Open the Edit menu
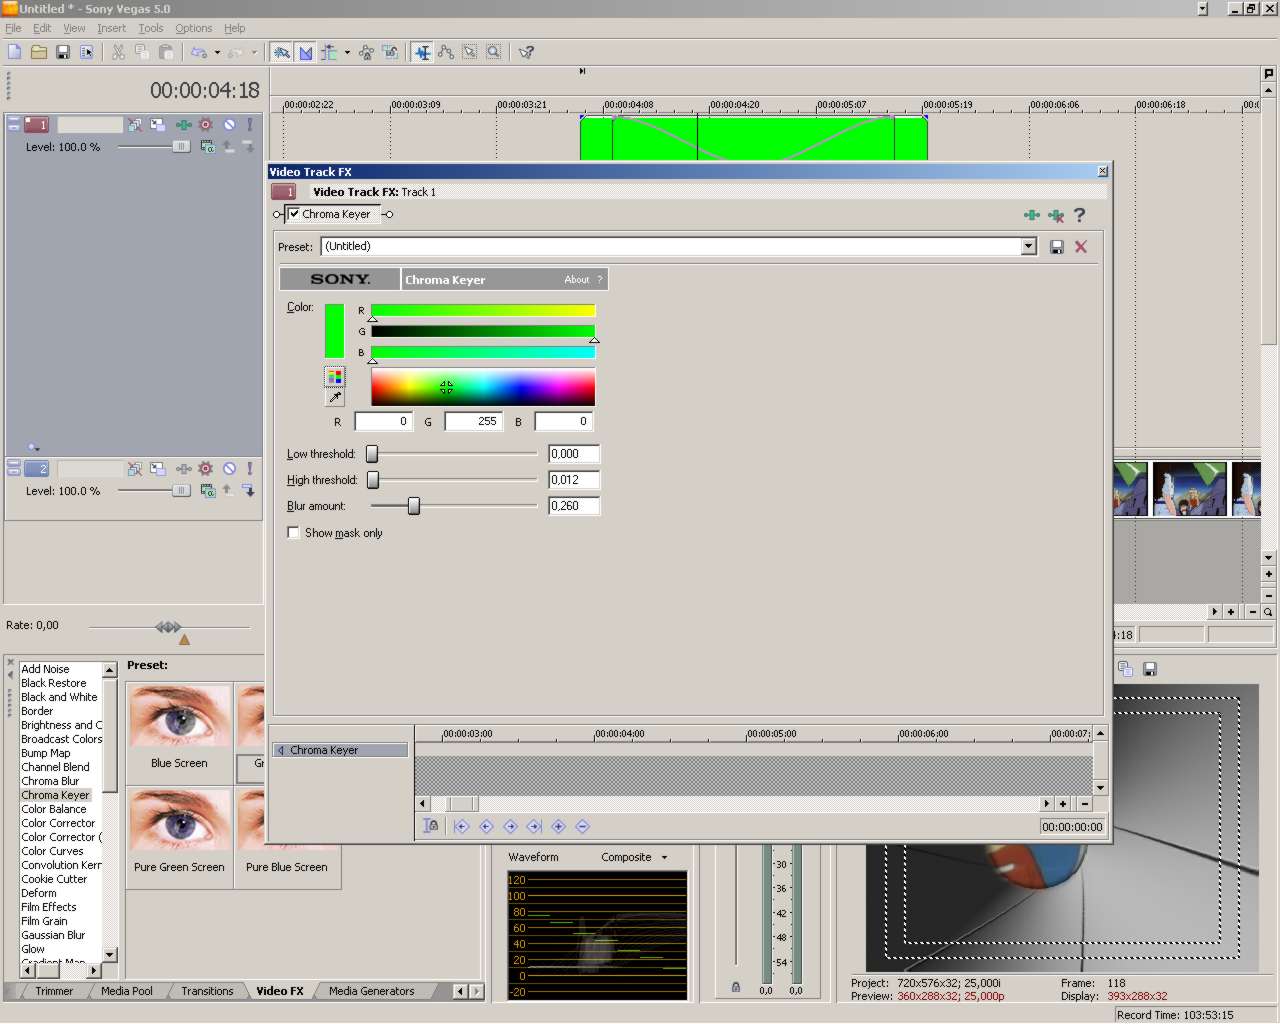Image resolution: width=1280 pixels, height=1024 pixels. [42, 28]
